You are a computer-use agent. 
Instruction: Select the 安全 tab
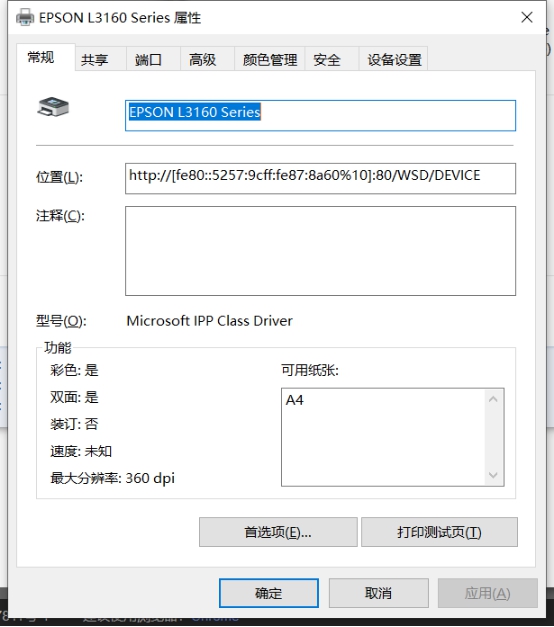pyautogui.click(x=327, y=60)
